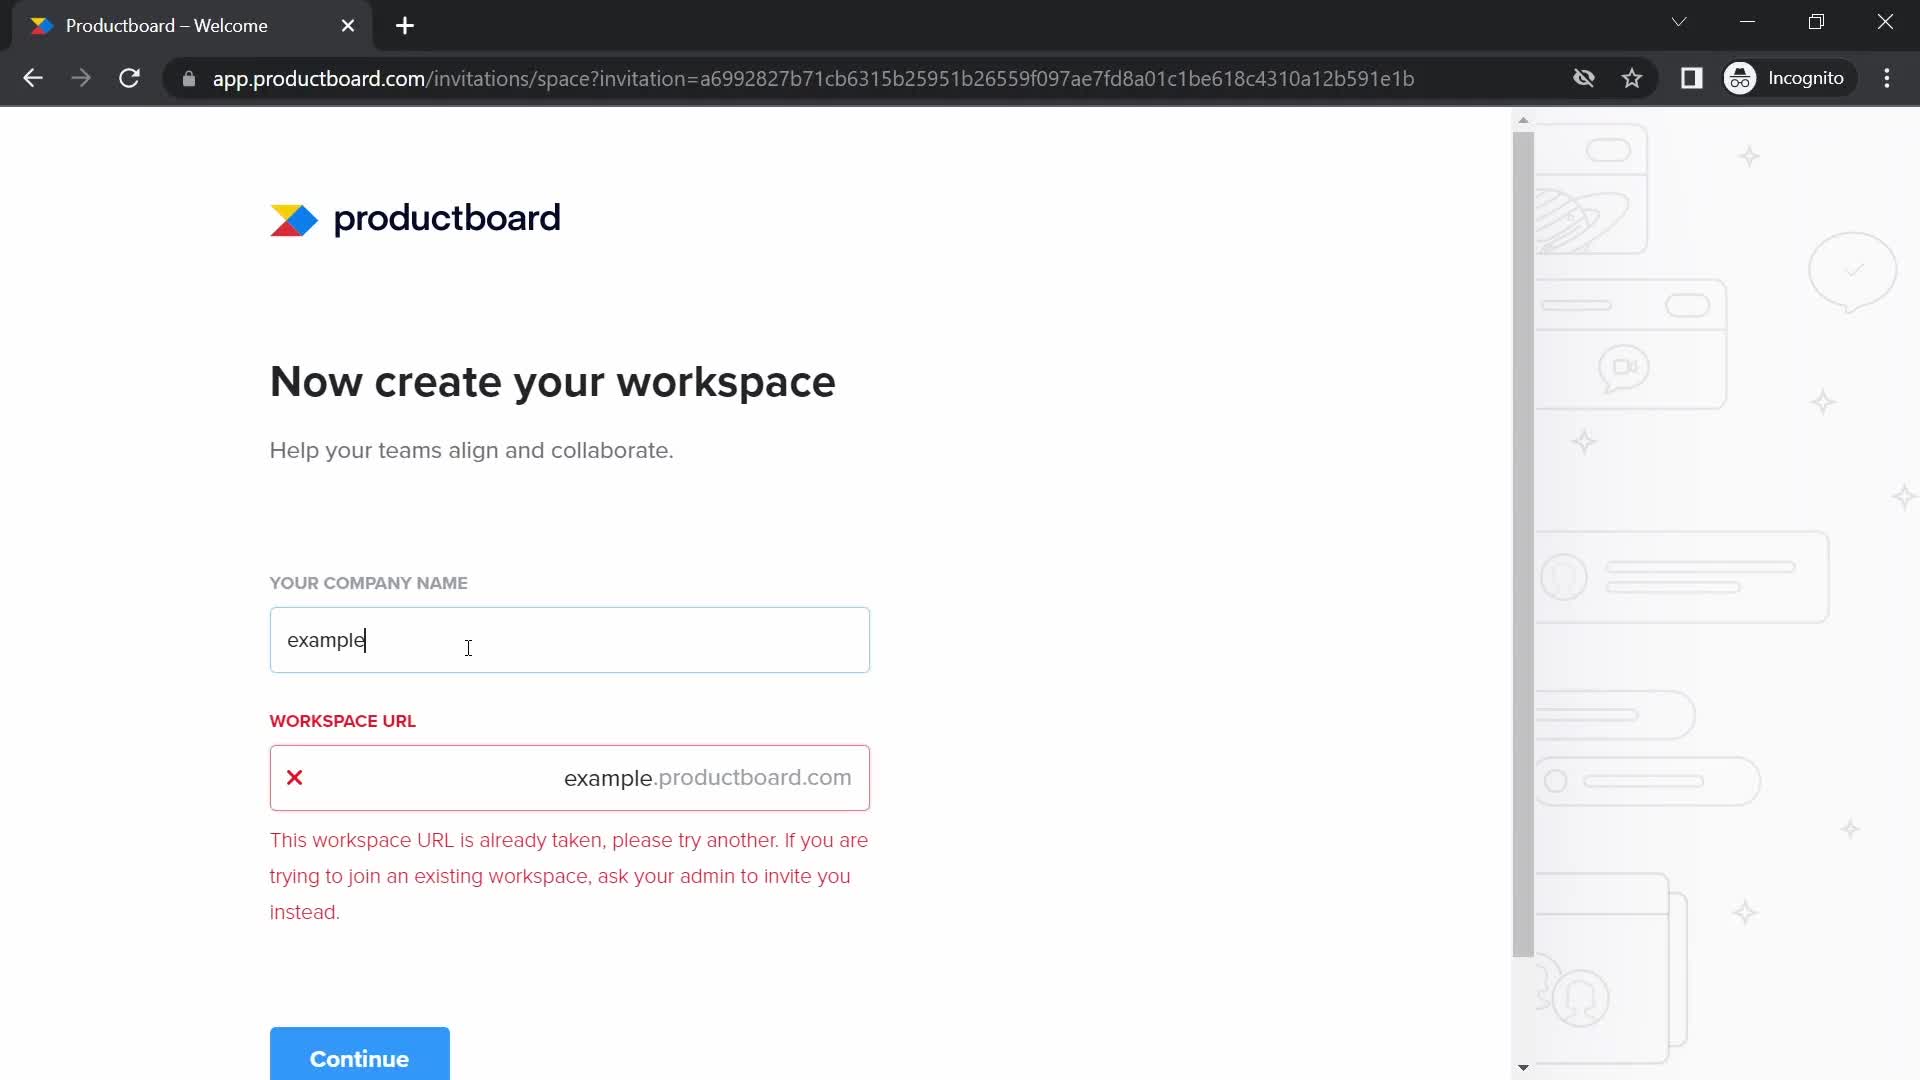
Task: Minimize the browser window
Action: [x=1748, y=22]
